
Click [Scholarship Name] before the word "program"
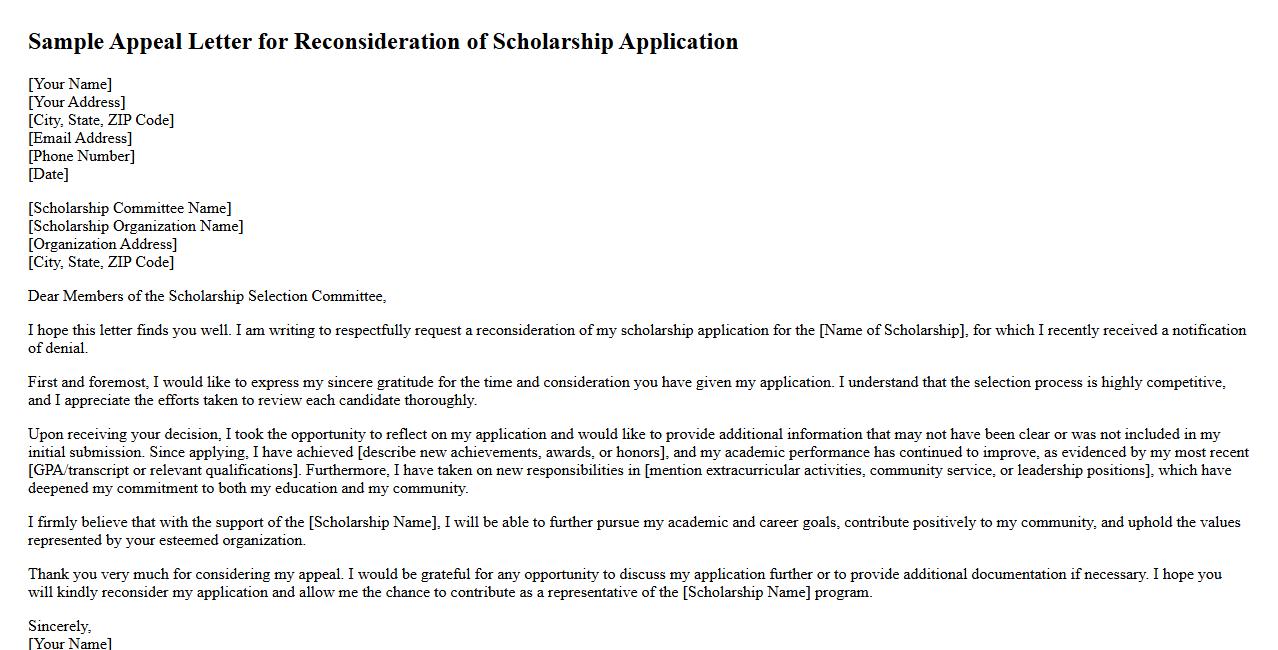746,592
